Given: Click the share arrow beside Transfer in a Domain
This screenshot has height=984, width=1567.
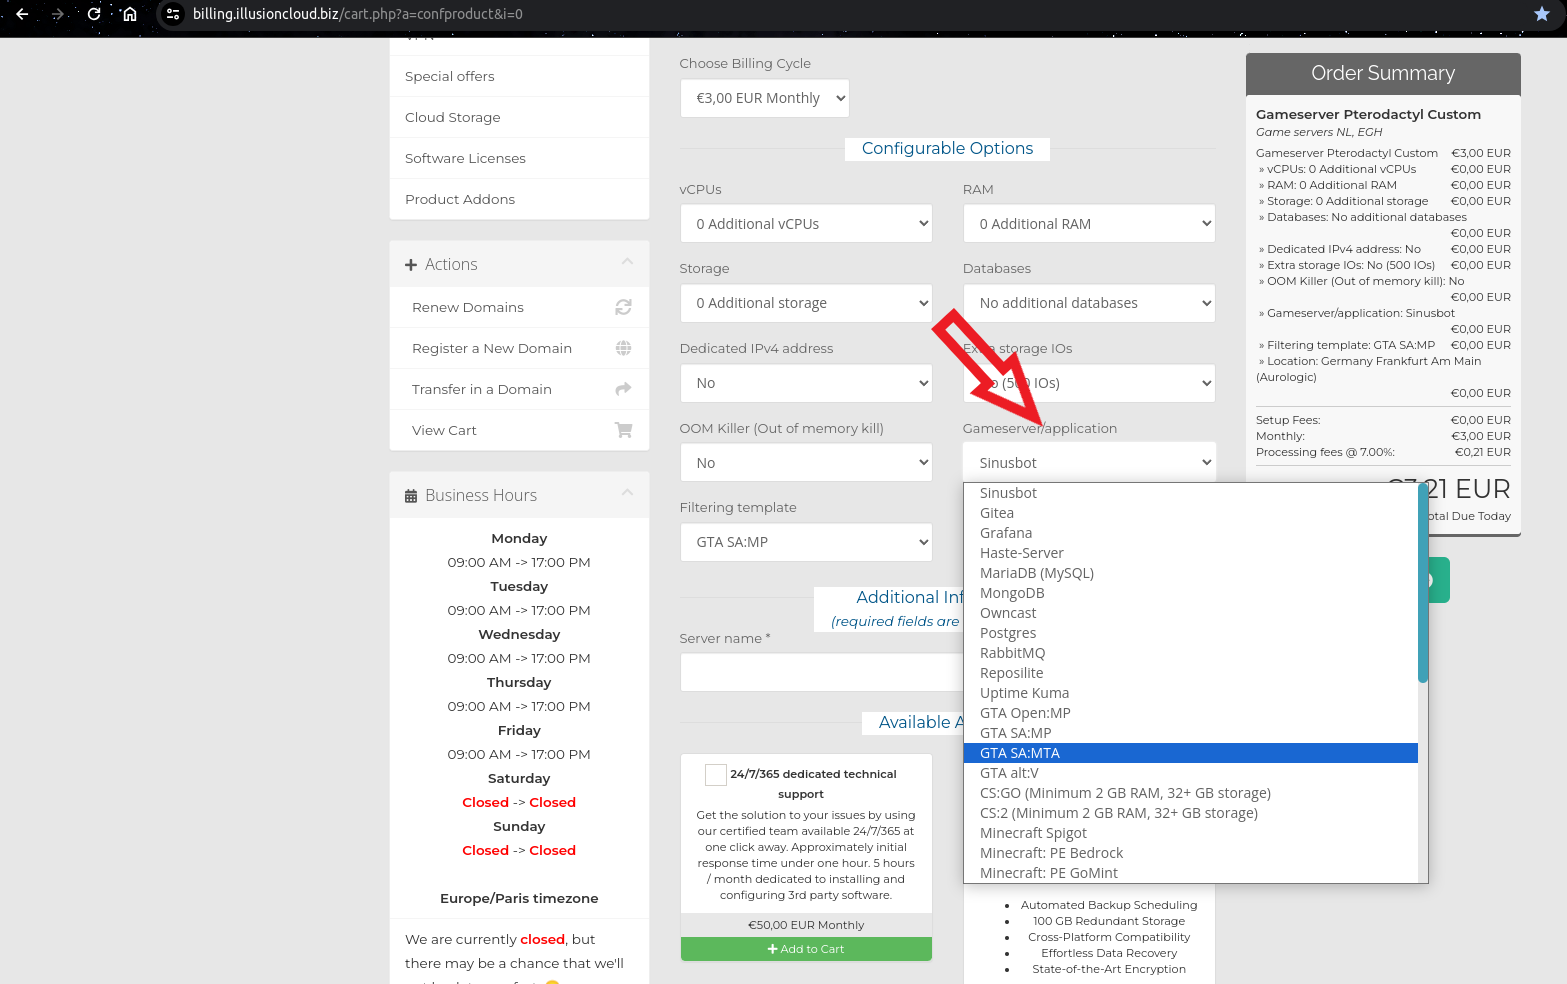Looking at the screenshot, I should click(x=623, y=389).
